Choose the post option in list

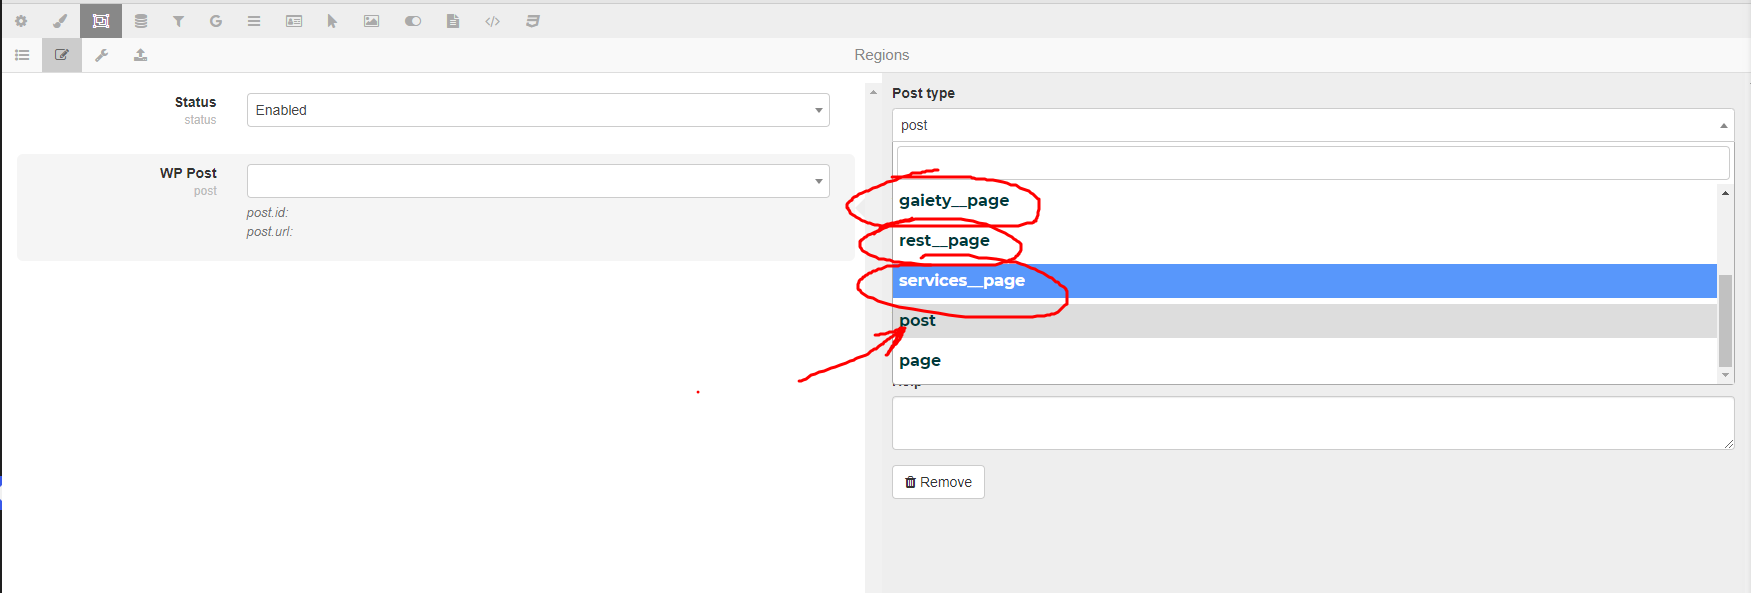click(1304, 321)
